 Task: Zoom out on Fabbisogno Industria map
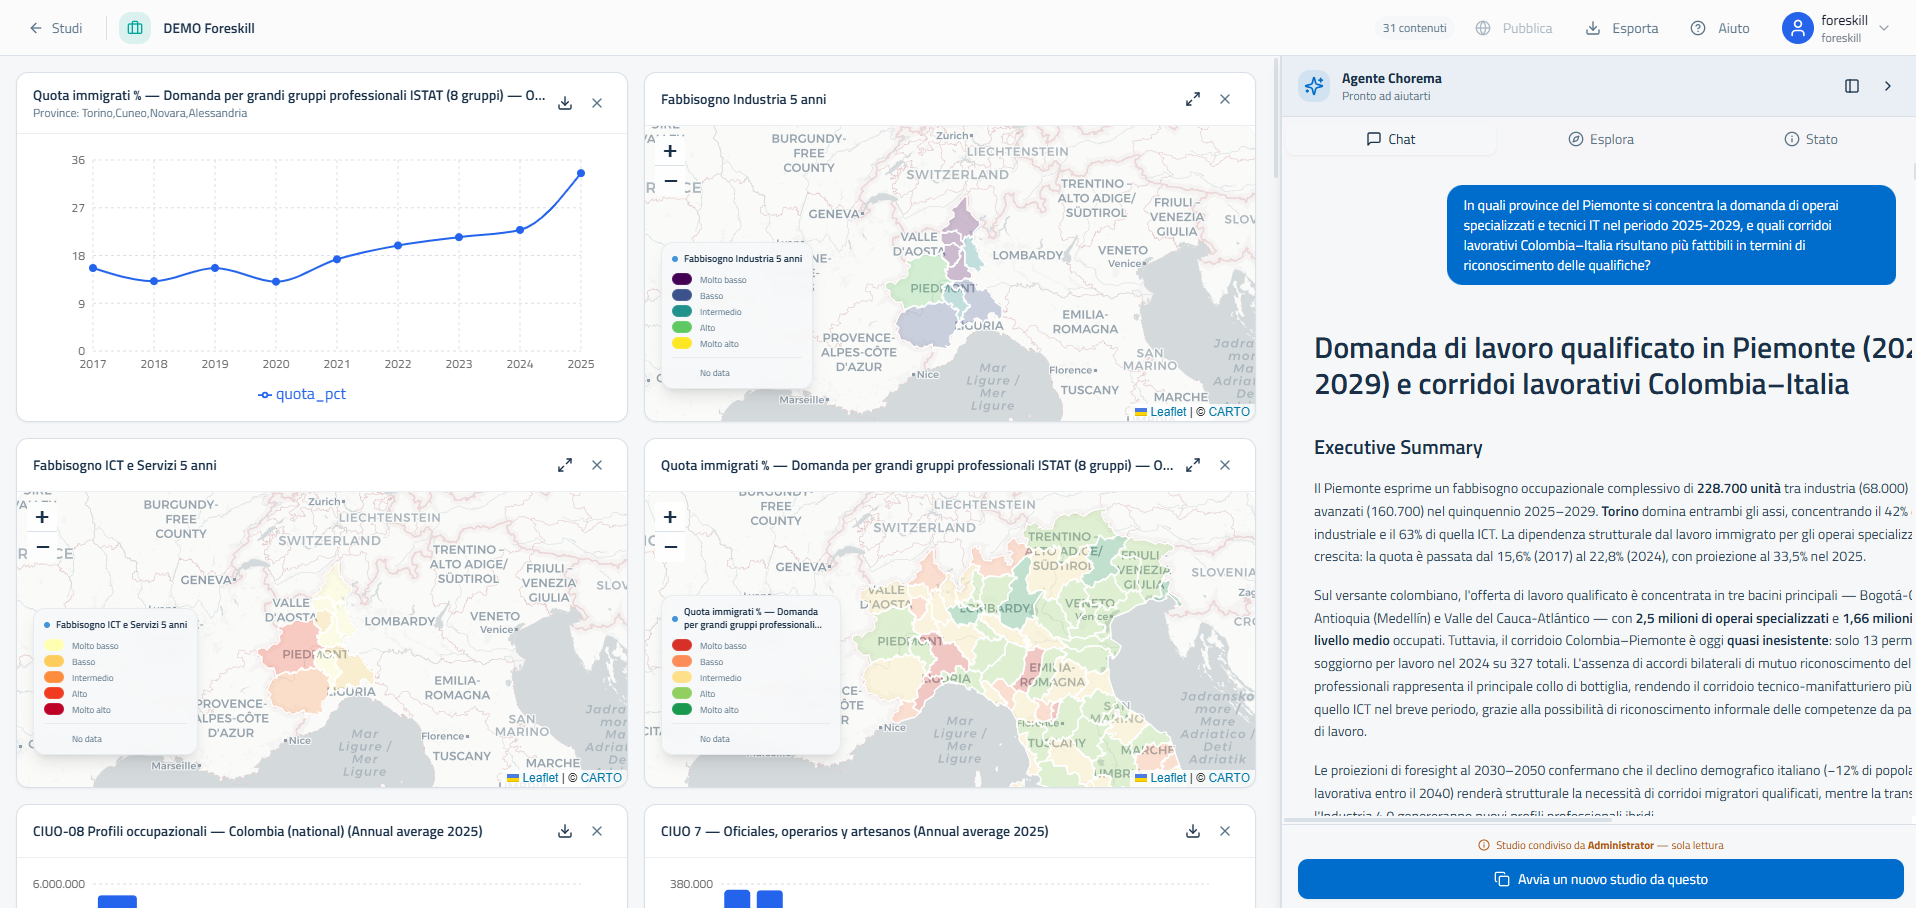[670, 181]
